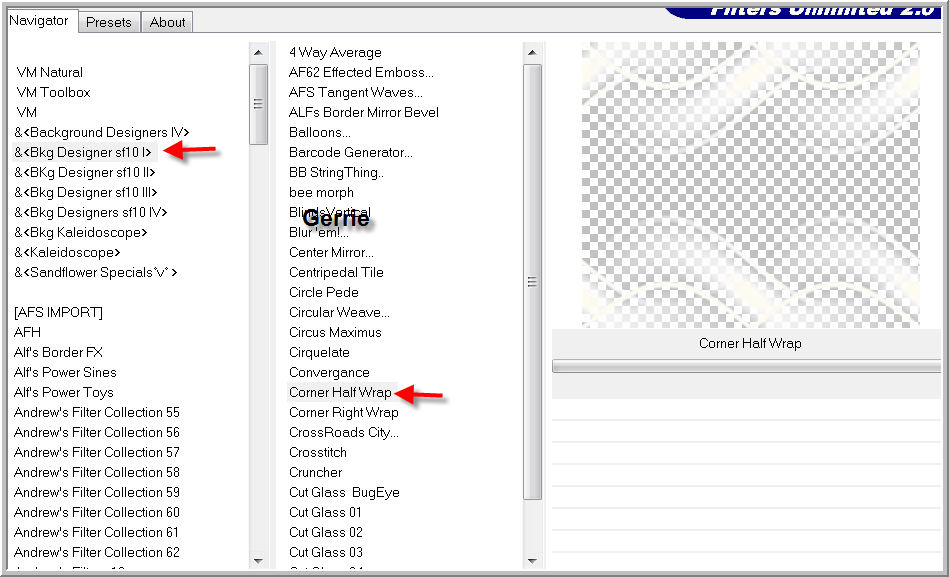Click the filter list scrollbar thumb
This screenshot has height=577, width=949.
pos(532,282)
